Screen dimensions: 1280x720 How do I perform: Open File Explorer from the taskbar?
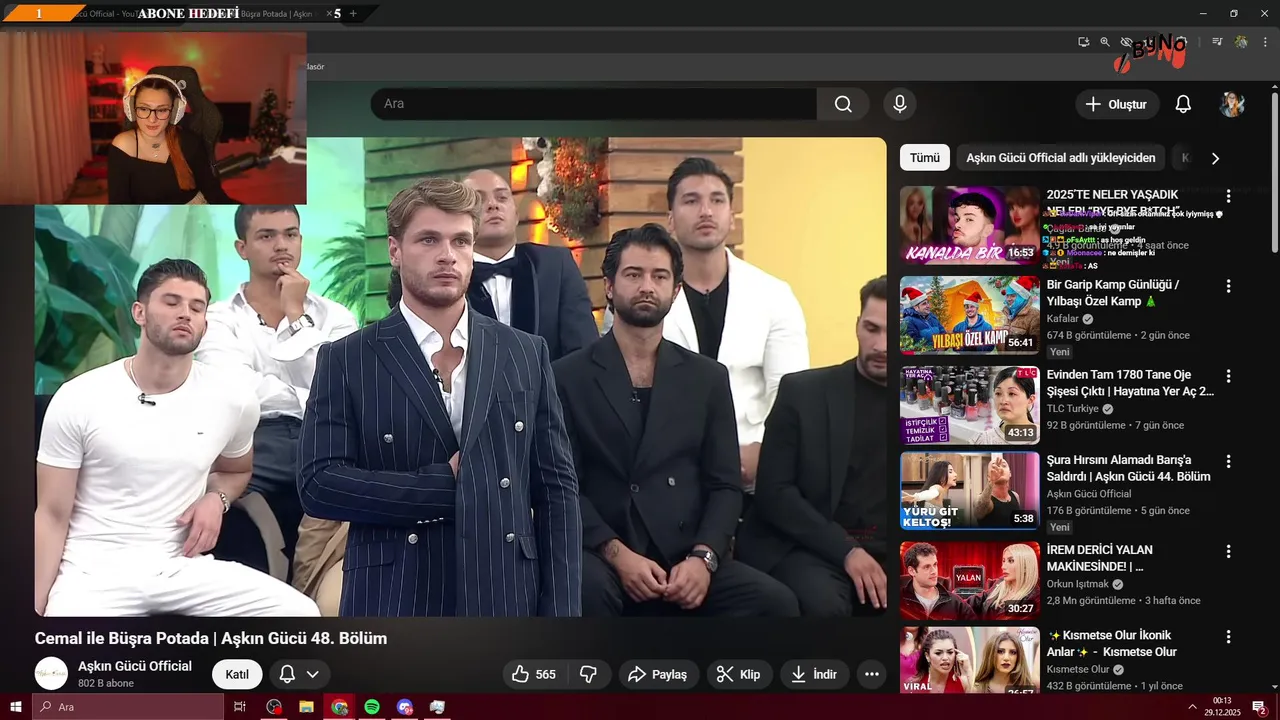coord(306,707)
